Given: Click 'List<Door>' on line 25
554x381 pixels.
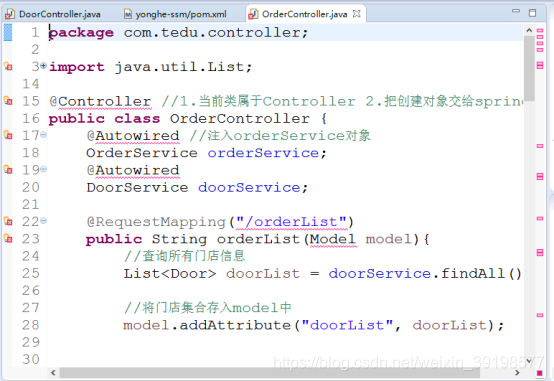Looking at the screenshot, I should (170, 274).
